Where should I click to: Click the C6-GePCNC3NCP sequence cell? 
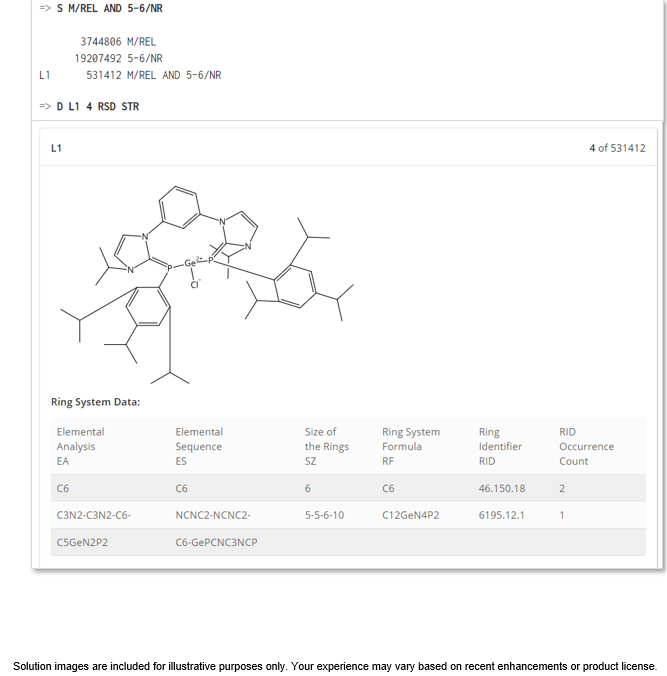pos(216,543)
